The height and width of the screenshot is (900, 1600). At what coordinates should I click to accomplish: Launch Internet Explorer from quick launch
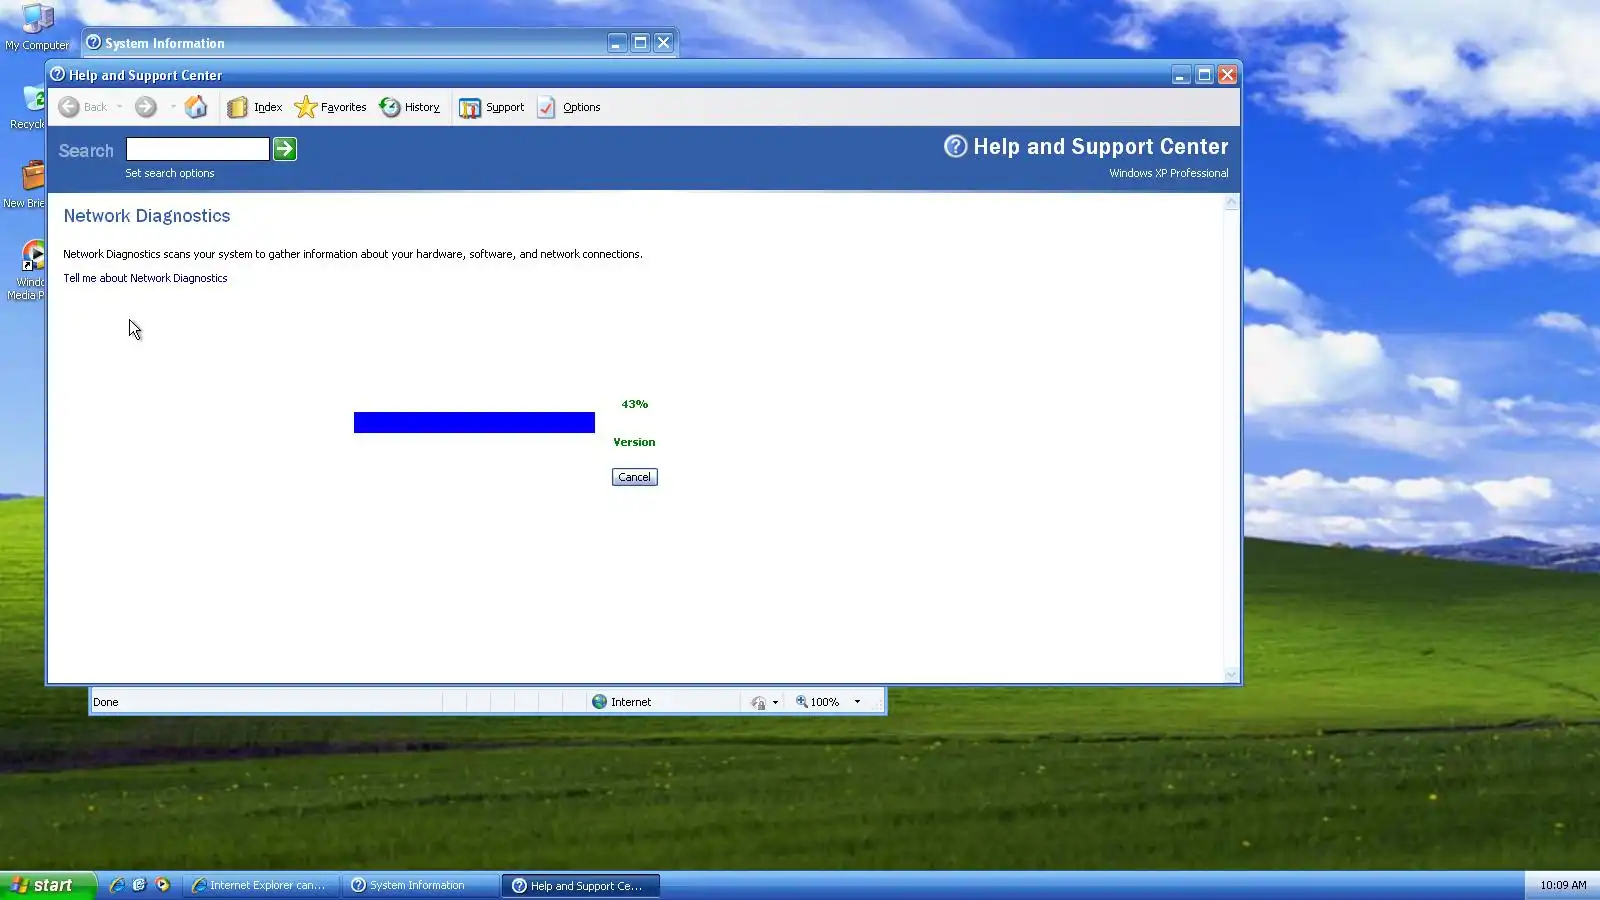point(117,885)
